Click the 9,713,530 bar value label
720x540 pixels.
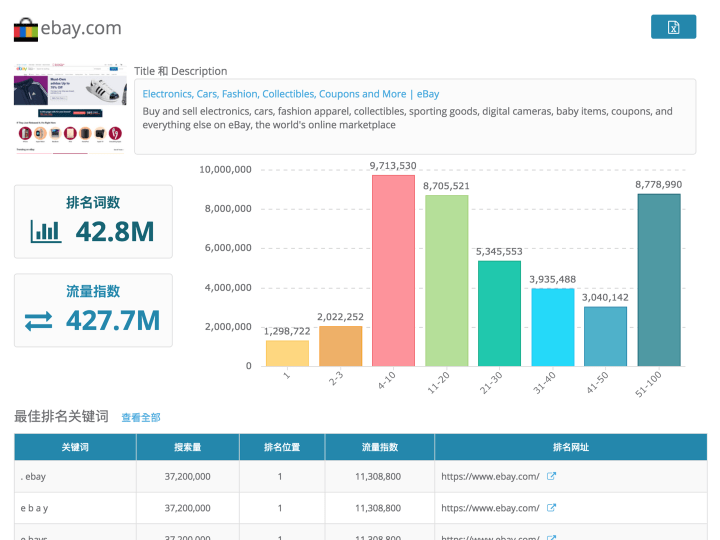pos(393,166)
